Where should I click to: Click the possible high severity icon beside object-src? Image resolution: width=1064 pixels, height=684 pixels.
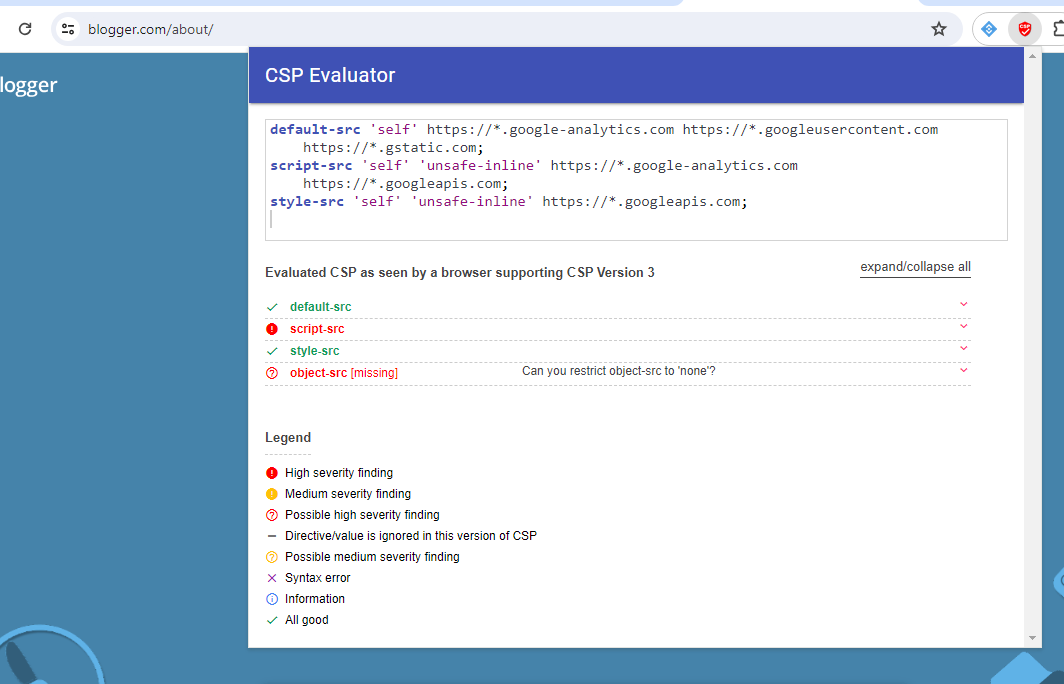(271, 371)
